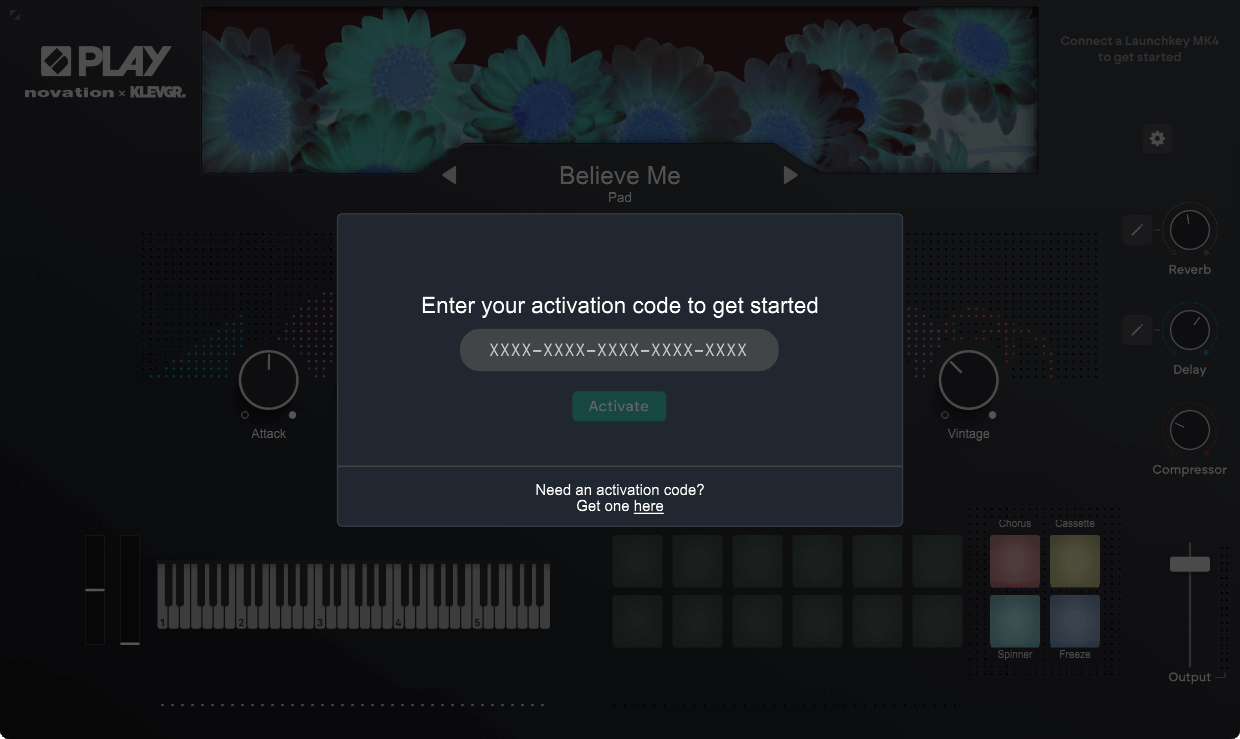Toggle the Cassette pad
The width and height of the screenshot is (1240, 739).
(1075, 561)
